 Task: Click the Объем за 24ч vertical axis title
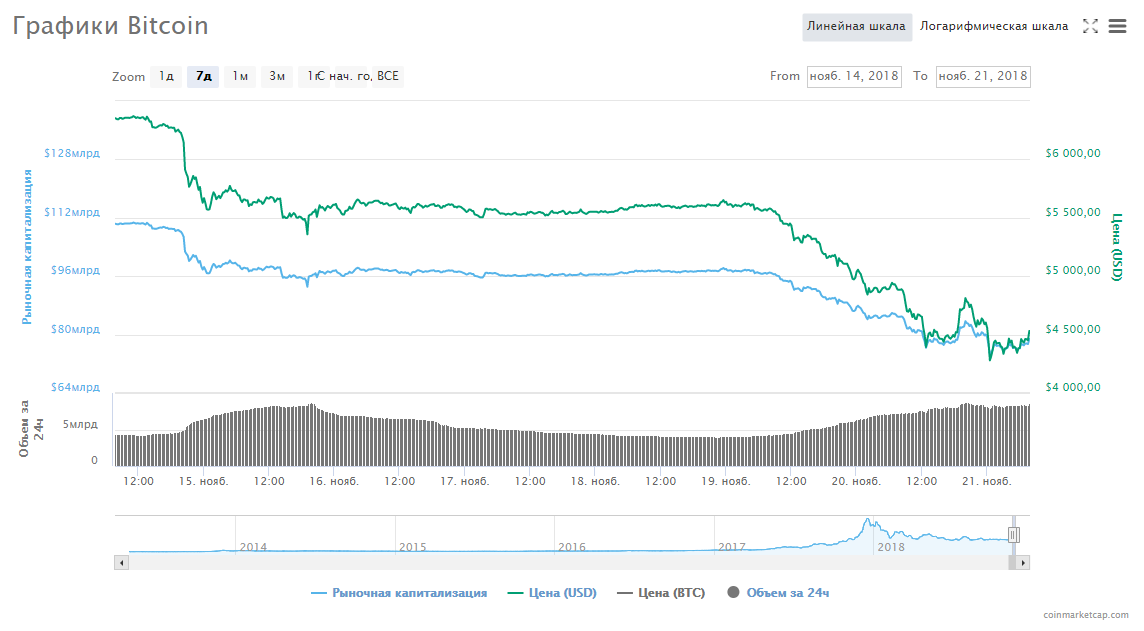pyautogui.click(x=31, y=429)
